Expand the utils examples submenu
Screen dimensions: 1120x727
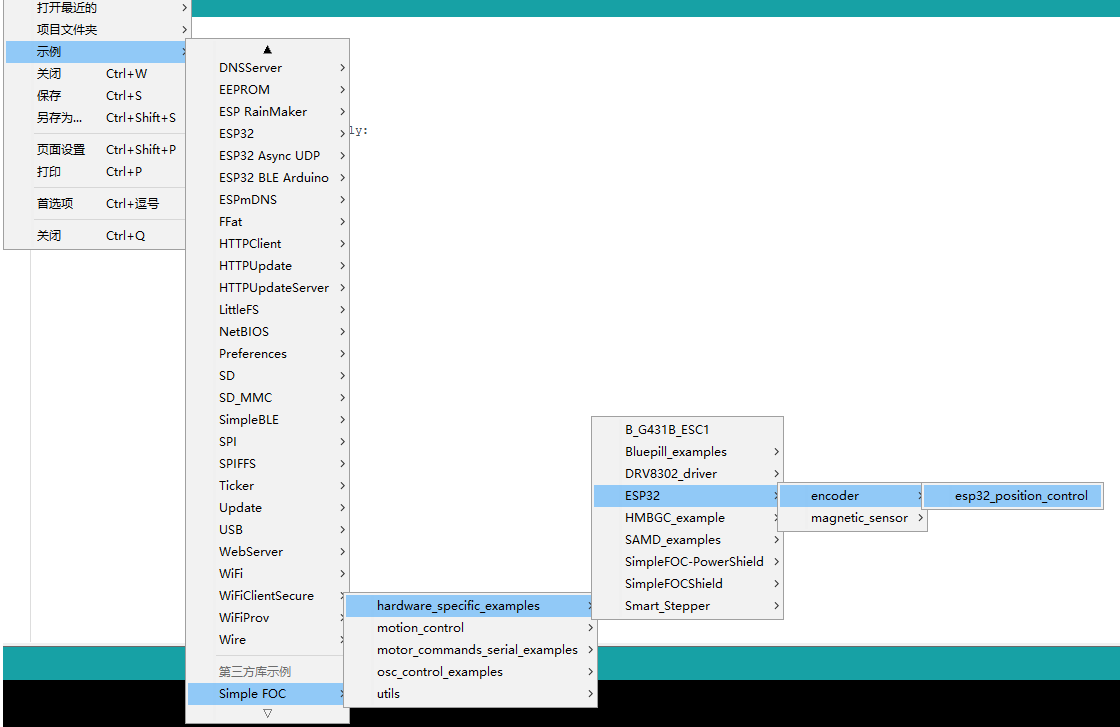(388, 693)
